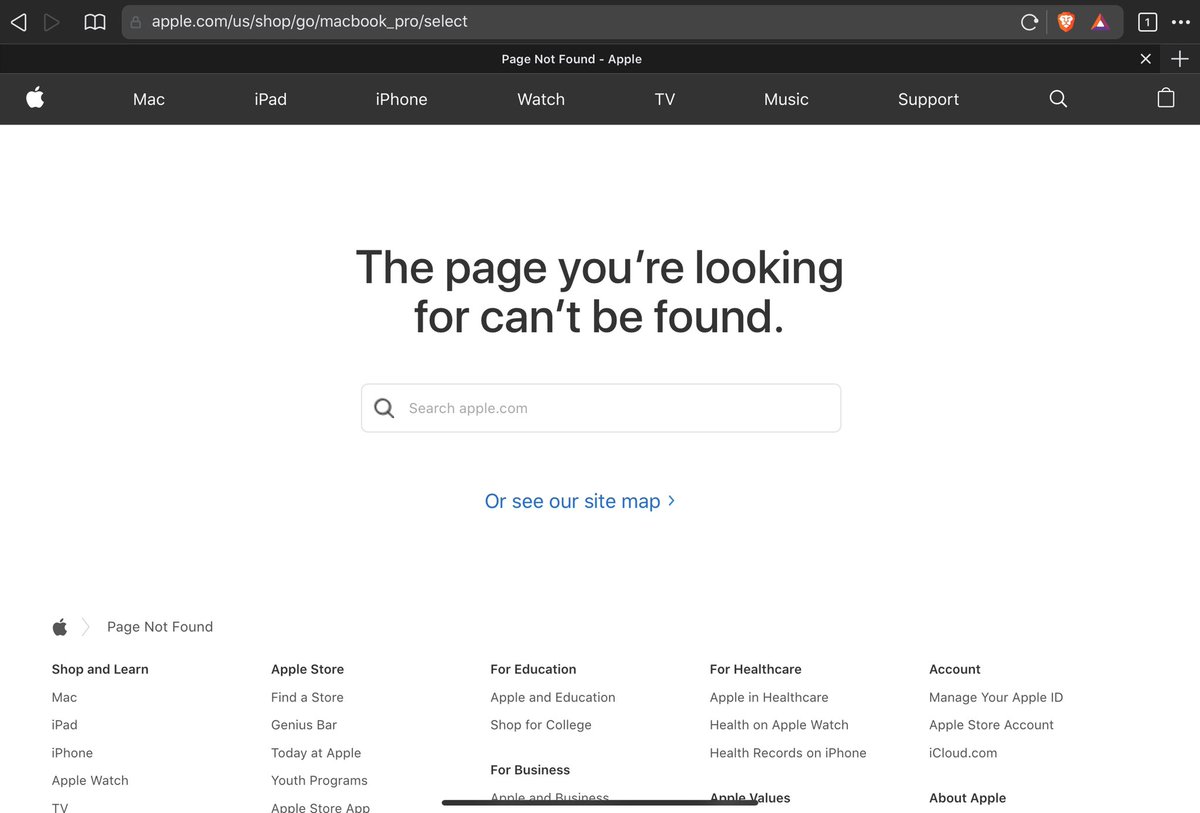The height and width of the screenshot is (813, 1200).
Task: Open the bookmarks book icon
Action: tap(95, 21)
